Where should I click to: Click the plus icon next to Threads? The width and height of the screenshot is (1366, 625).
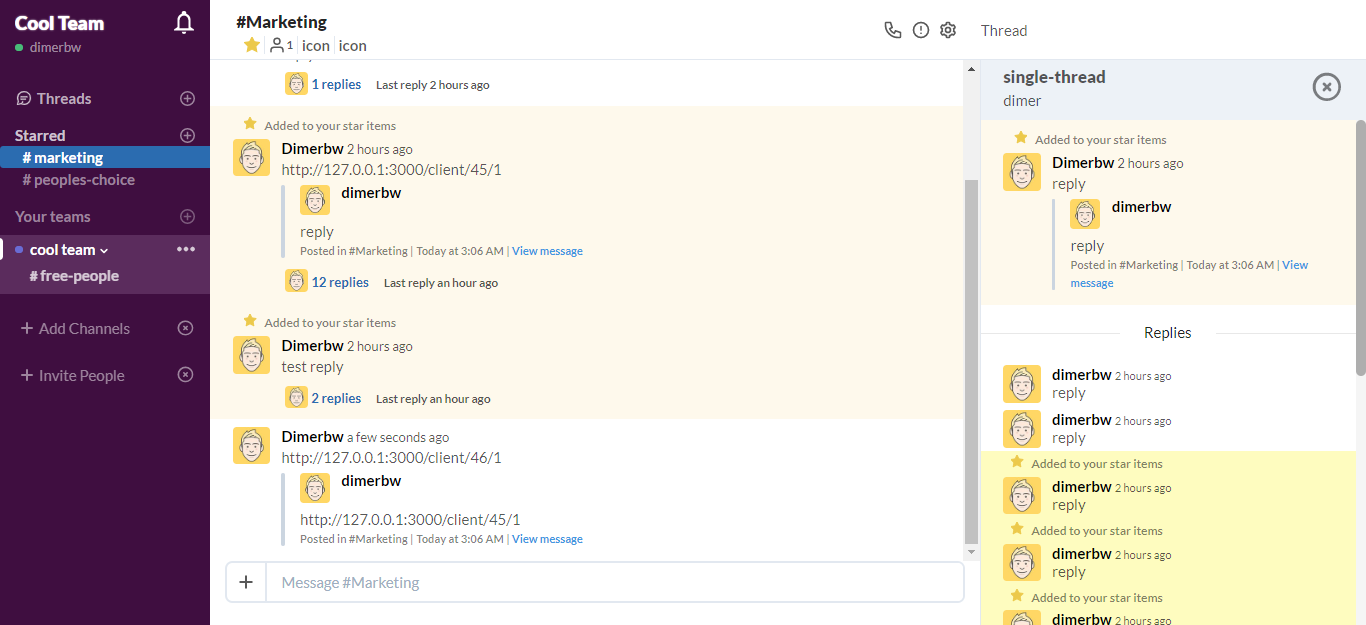[x=187, y=98]
